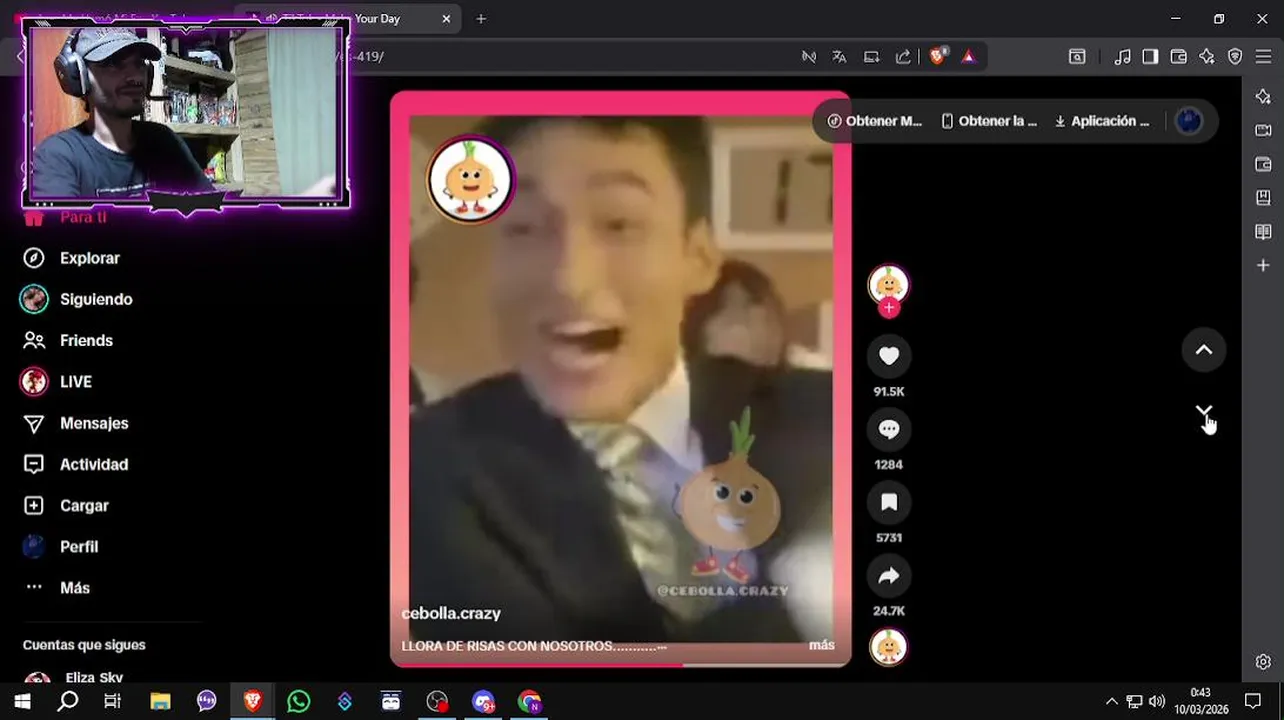Click the install app icon in address bar
The image size is (1284, 720).
(871, 57)
